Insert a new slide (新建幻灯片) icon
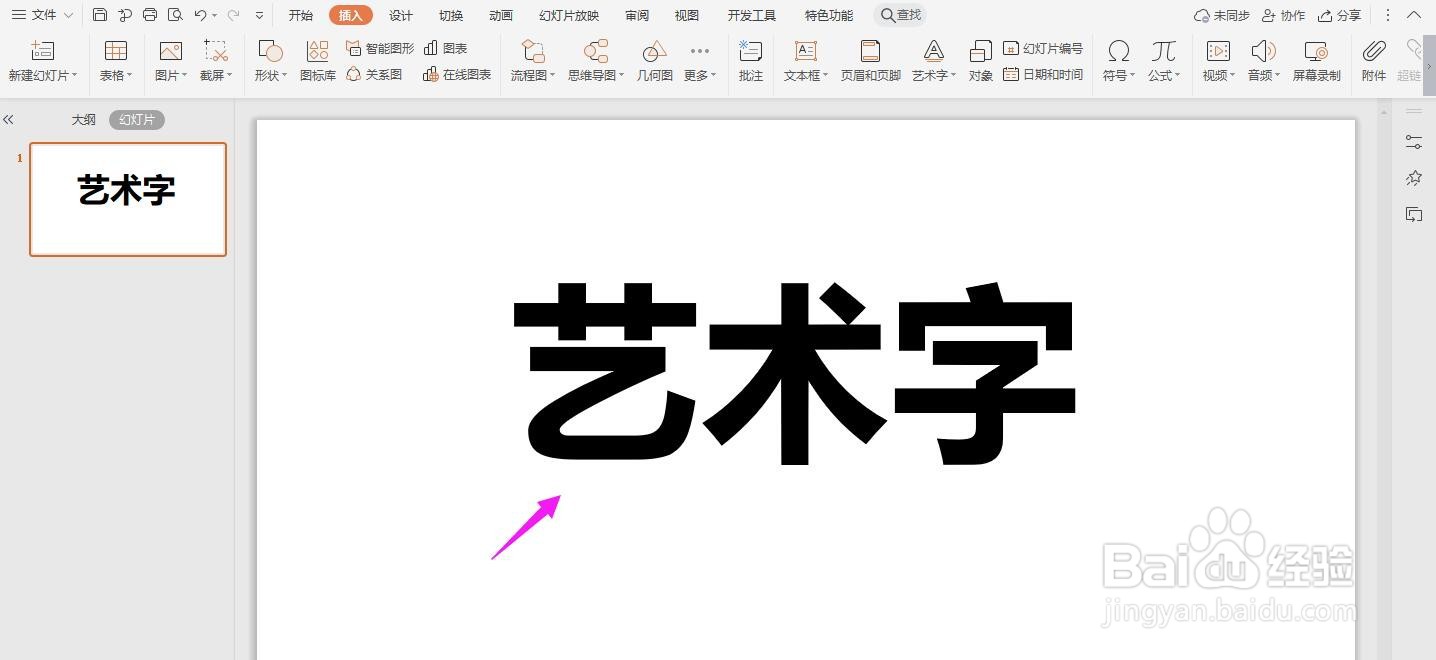 (x=42, y=51)
